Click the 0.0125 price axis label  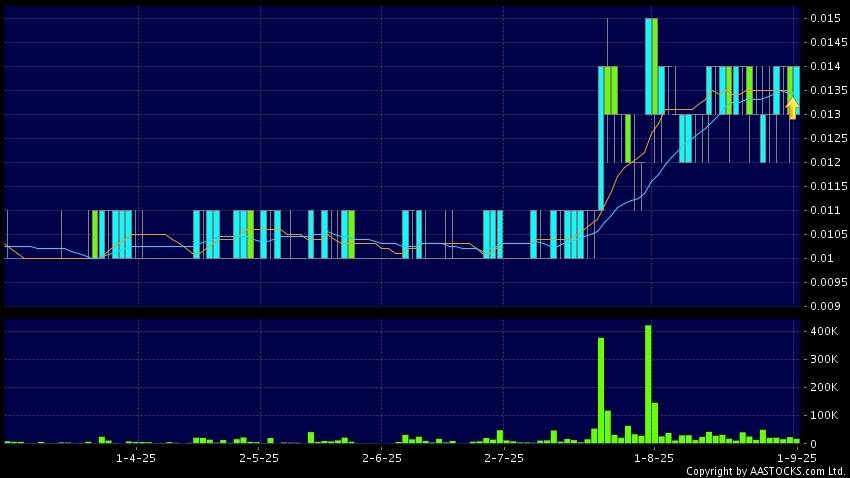click(829, 138)
